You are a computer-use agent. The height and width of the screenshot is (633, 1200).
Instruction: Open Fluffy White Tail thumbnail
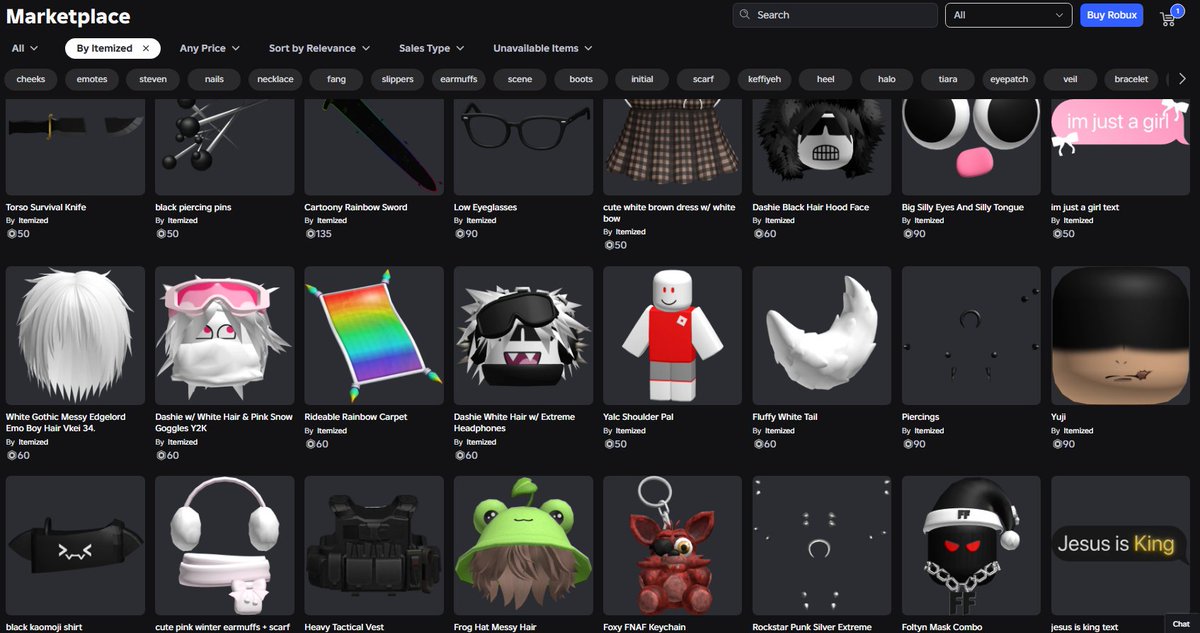[822, 335]
